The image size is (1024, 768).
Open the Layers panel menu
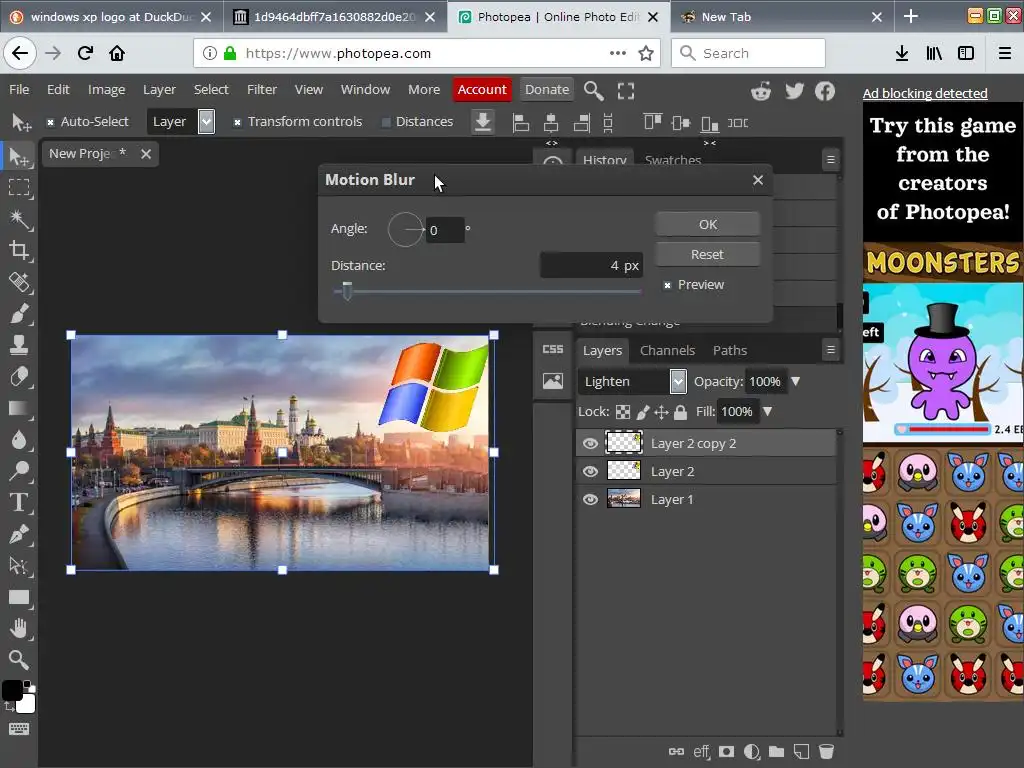click(831, 350)
